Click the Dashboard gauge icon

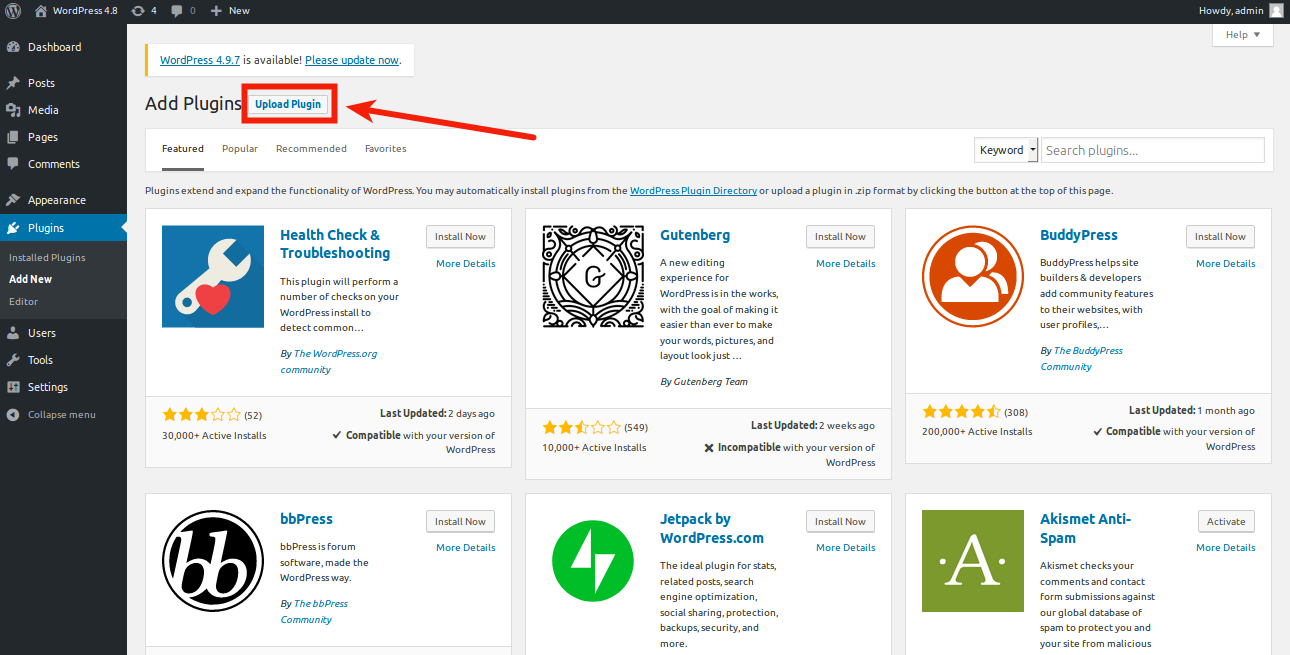pyautogui.click(x=13, y=47)
